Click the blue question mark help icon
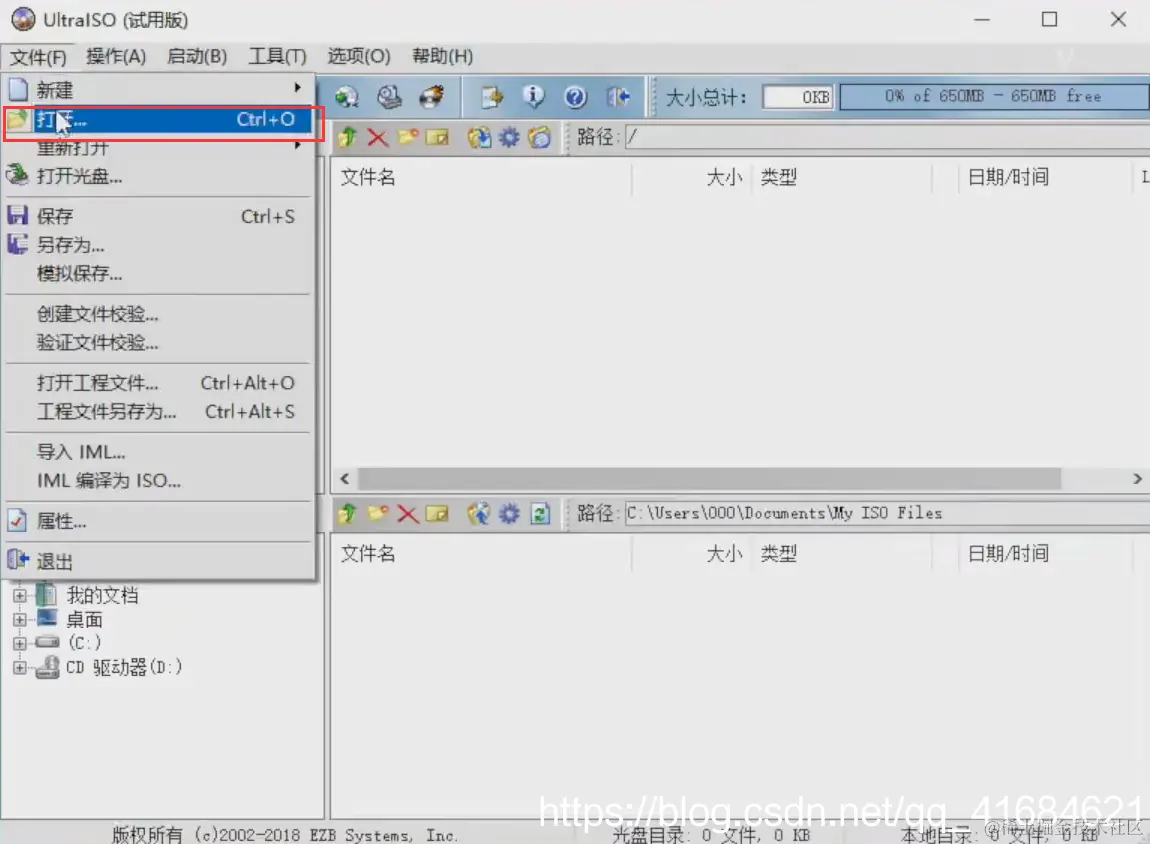The height and width of the screenshot is (844, 1150). [576, 97]
